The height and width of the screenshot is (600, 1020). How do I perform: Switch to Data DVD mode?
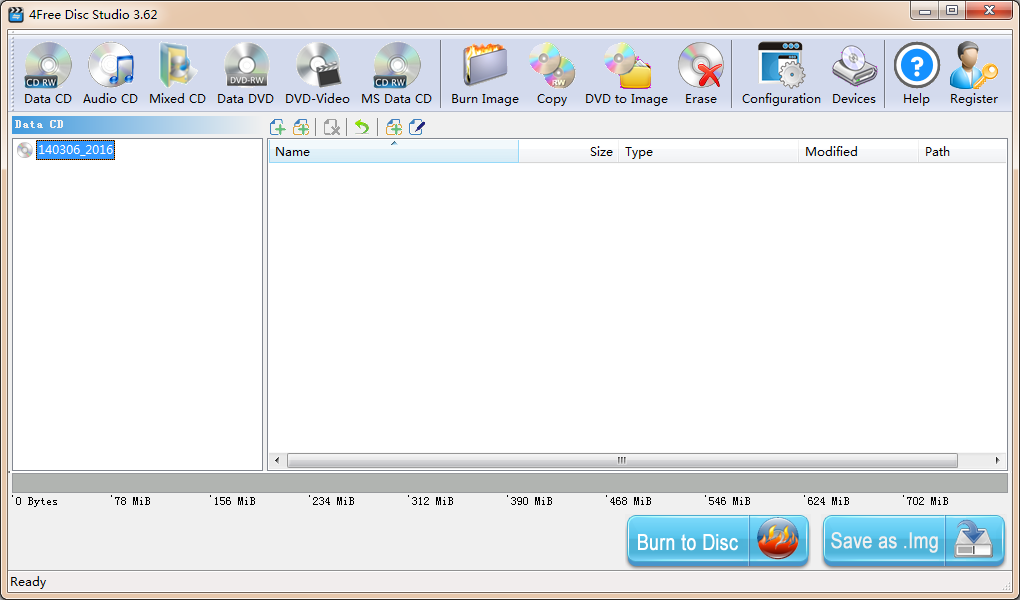coord(245,74)
